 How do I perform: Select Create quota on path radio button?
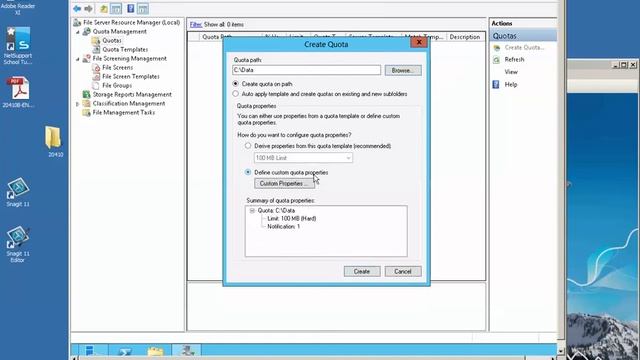click(x=236, y=84)
